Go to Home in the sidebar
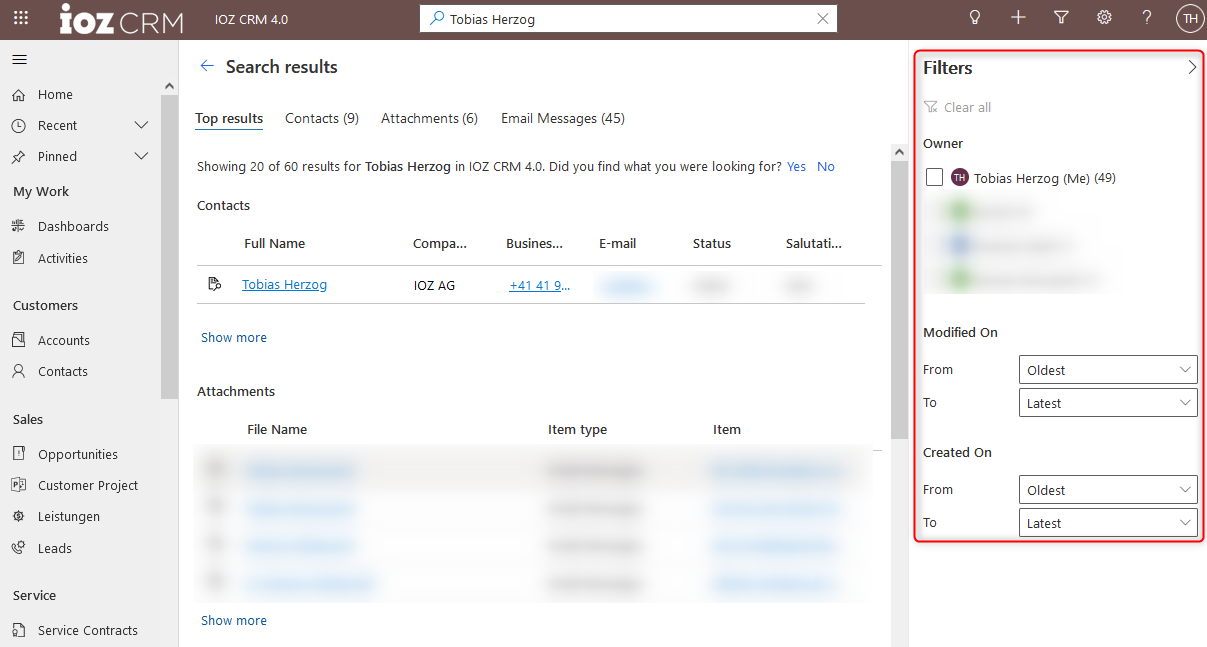Viewport: 1207px width, 647px height. pyautogui.click(x=55, y=95)
